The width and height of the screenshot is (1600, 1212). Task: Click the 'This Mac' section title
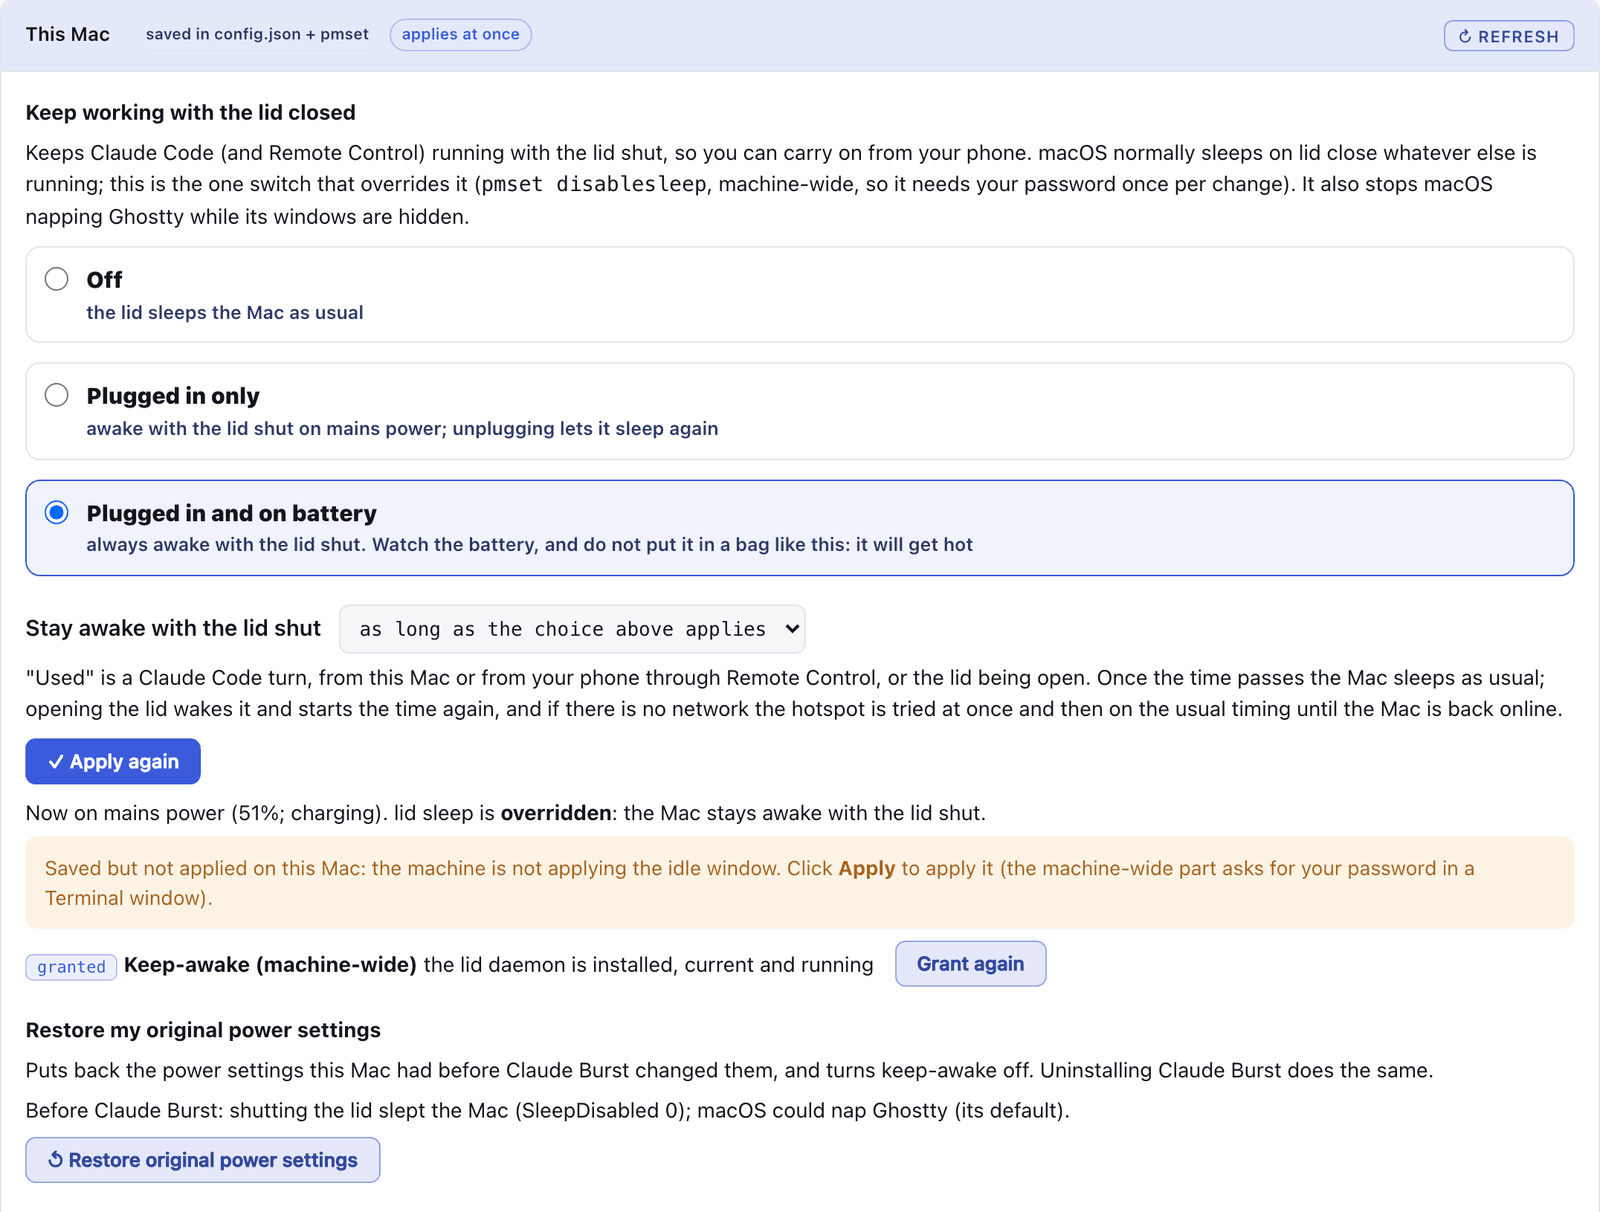(68, 34)
